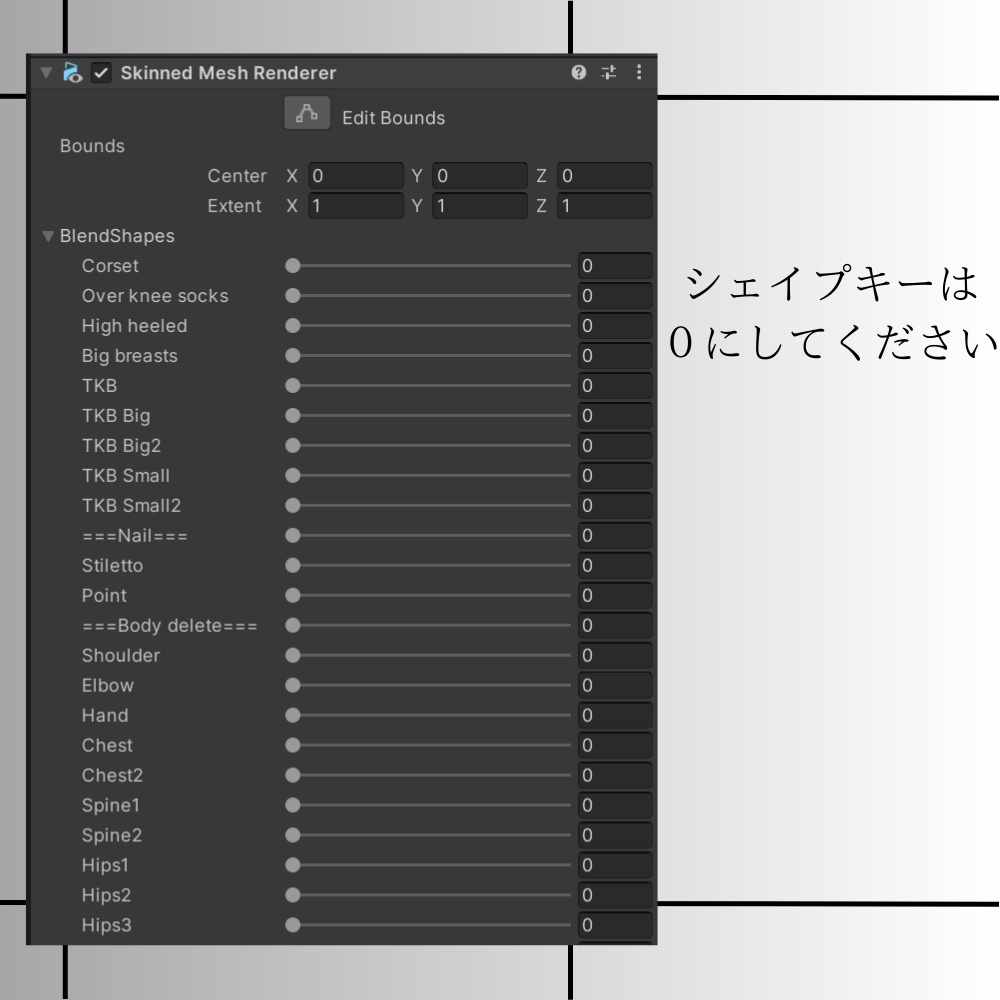
Task: Click the Center Z field
Action: (605, 175)
